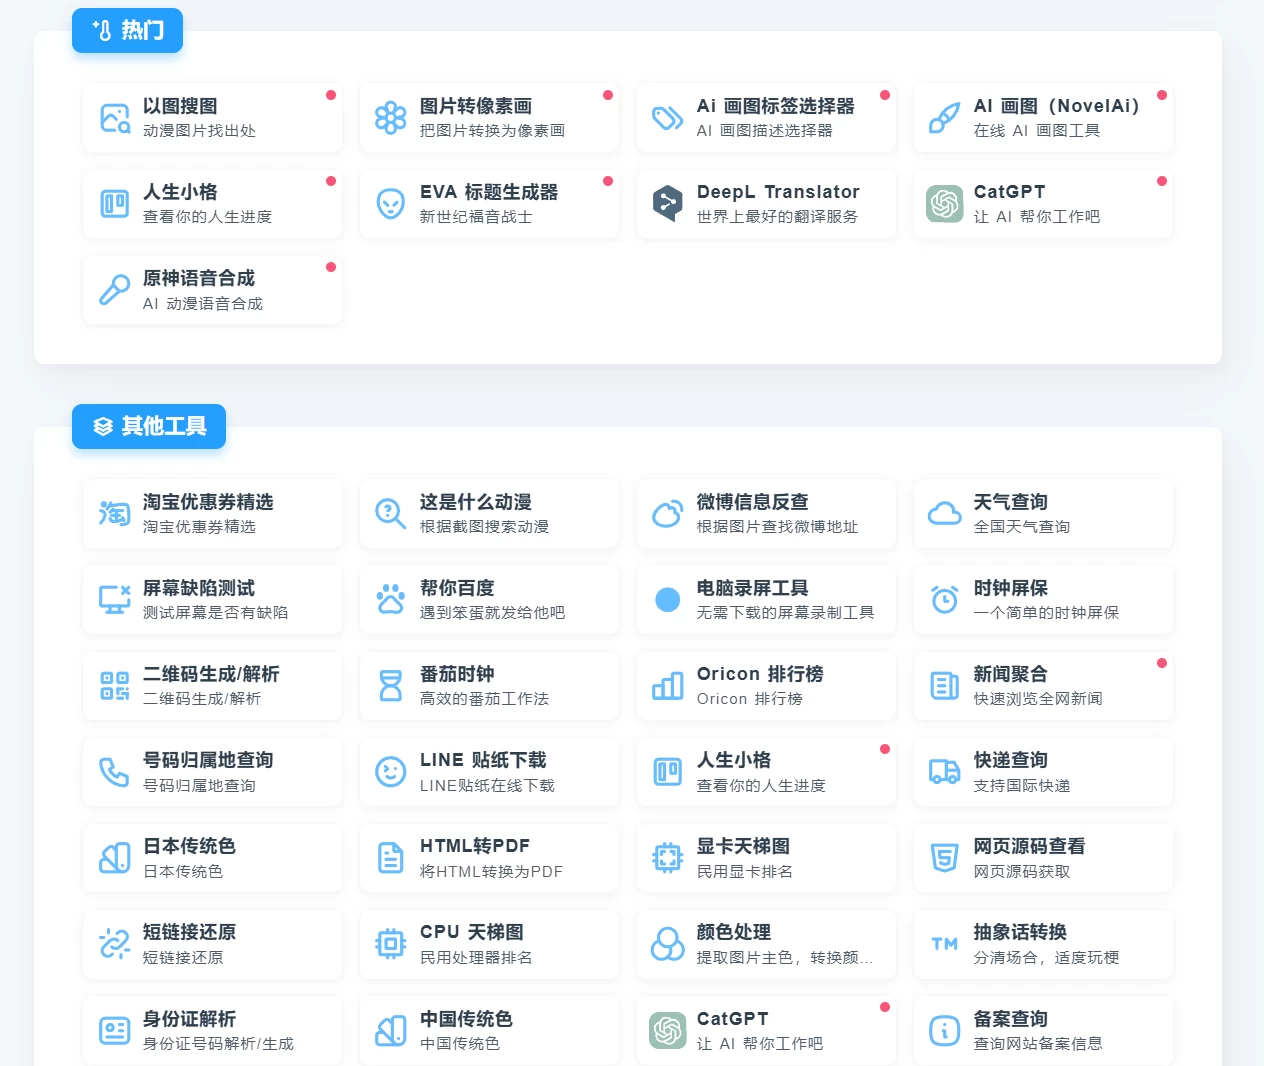Select the 其他工具 section tab
This screenshot has height=1066, width=1264.
point(149,427)
